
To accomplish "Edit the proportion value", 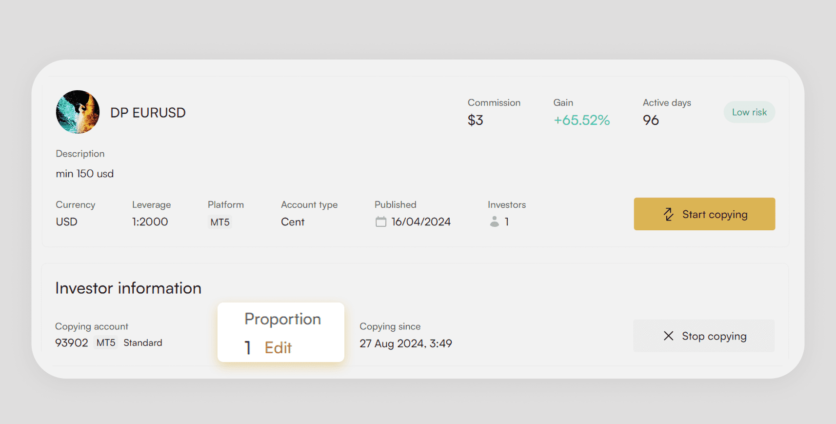I will click(278, 348).
